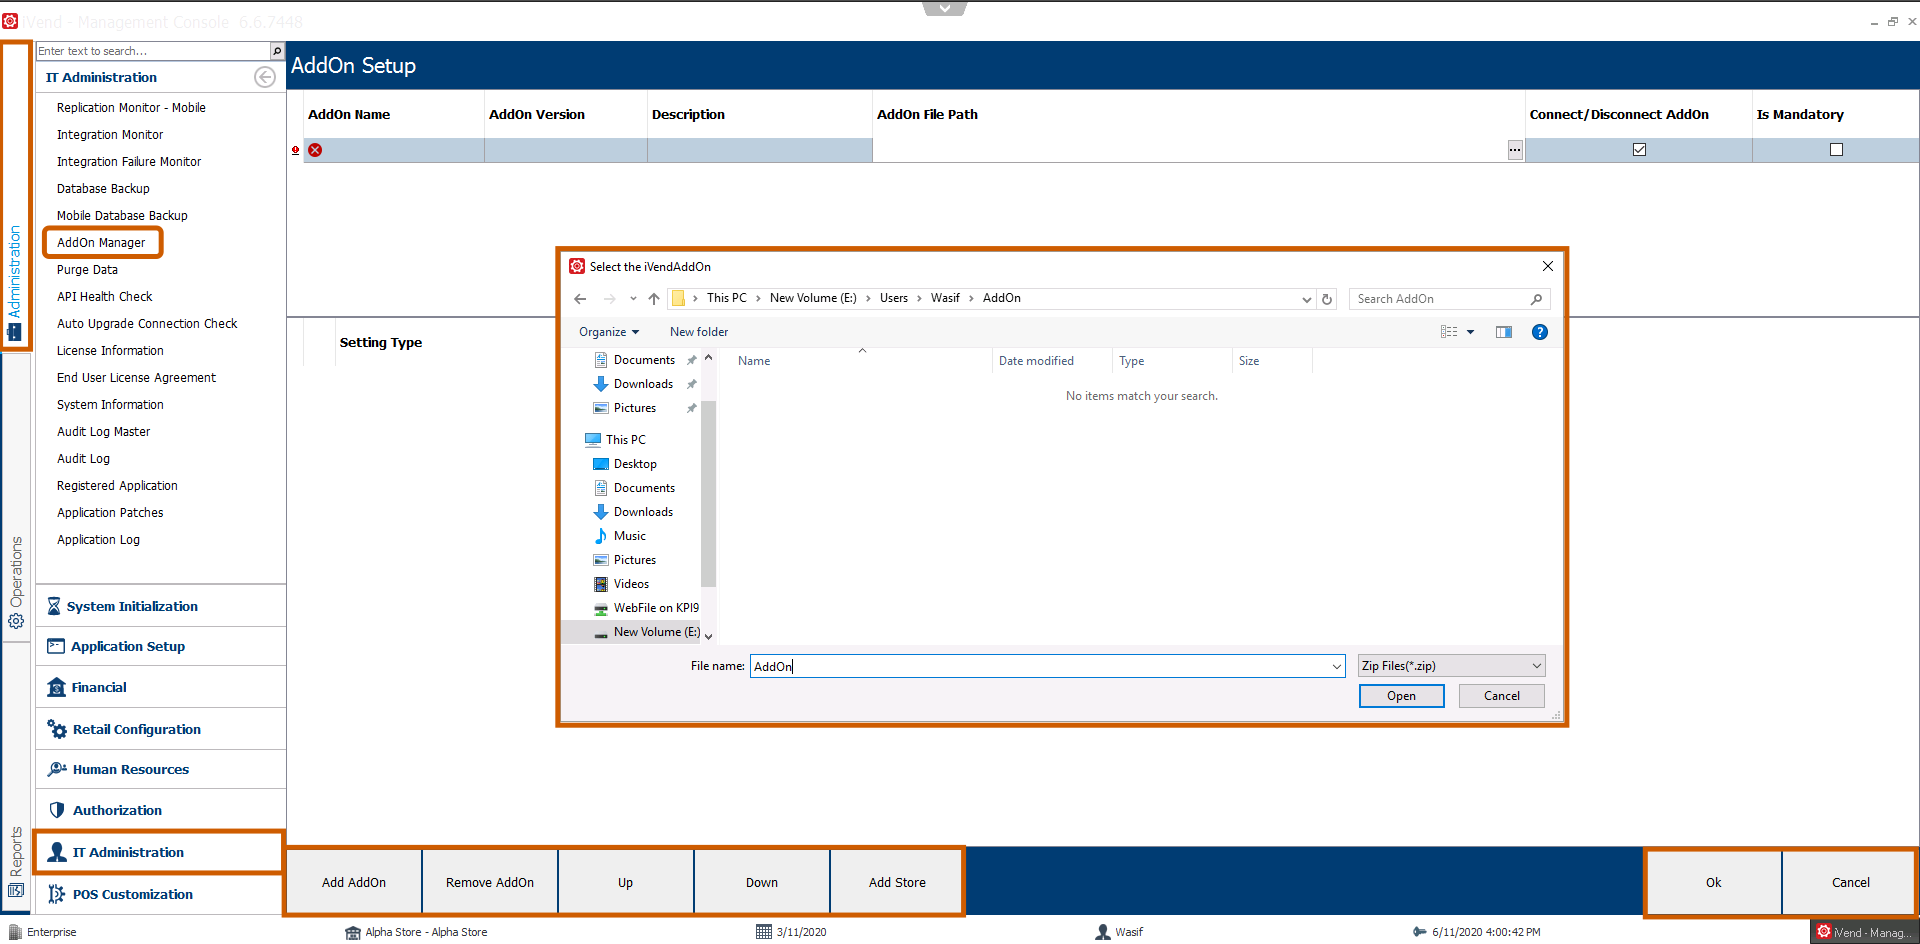This screenshot has width=1920, height=944.
Task: Expand the Organize menu
Action: tap(608, 332)
